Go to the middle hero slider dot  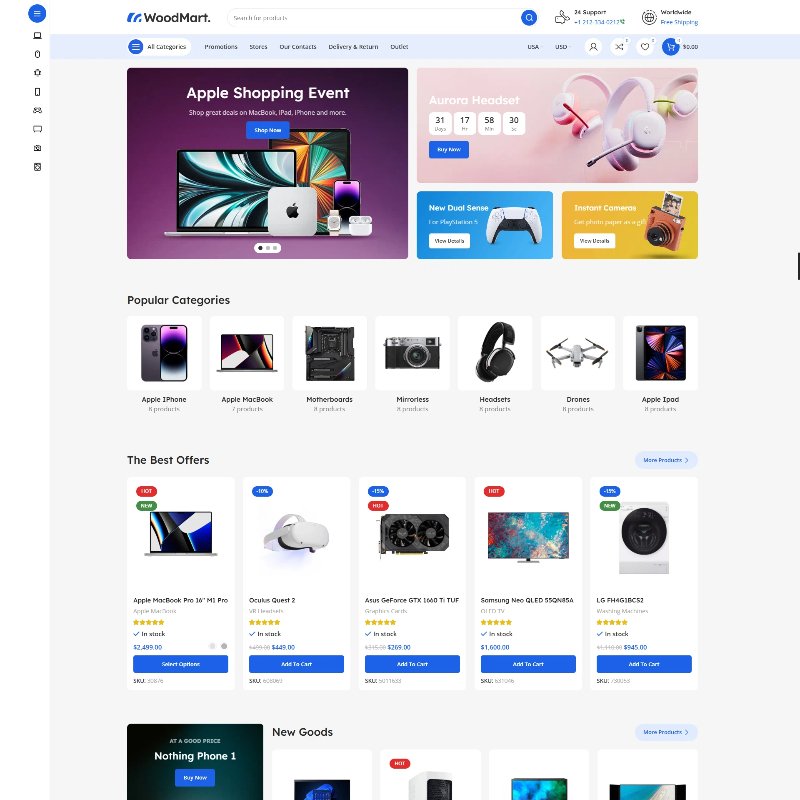coord(268,247)
